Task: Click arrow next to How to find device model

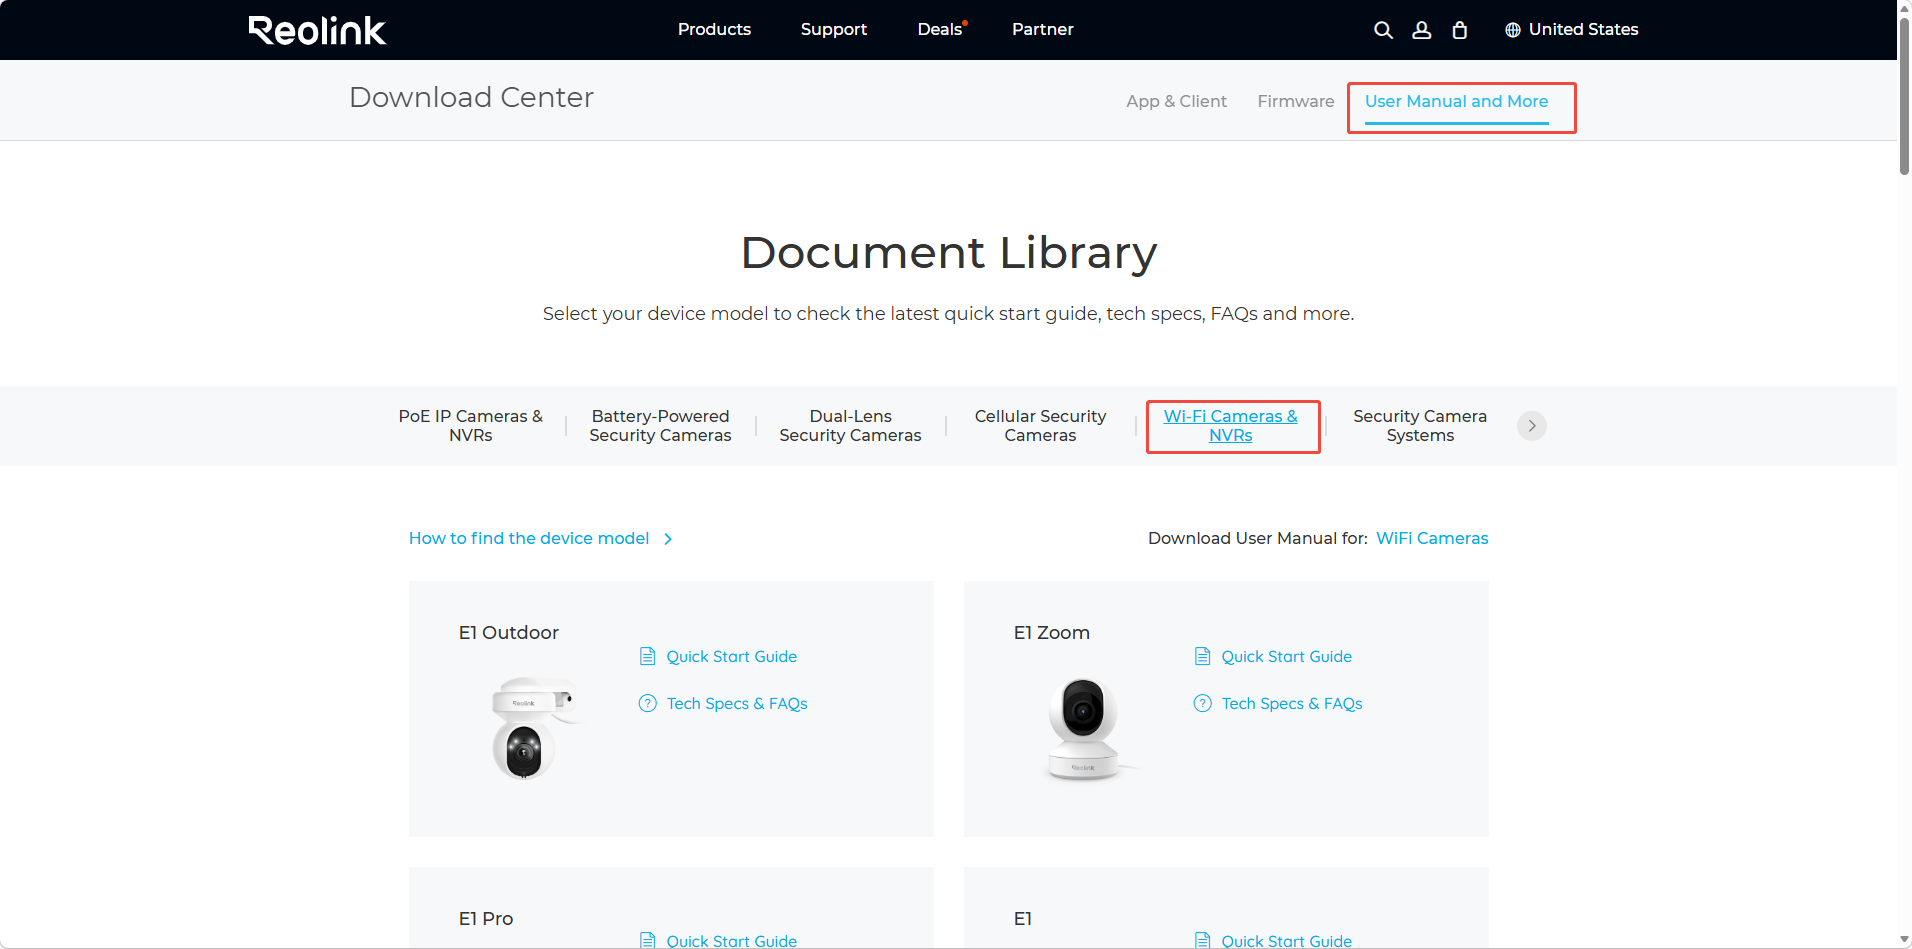Action: [668, 539]
